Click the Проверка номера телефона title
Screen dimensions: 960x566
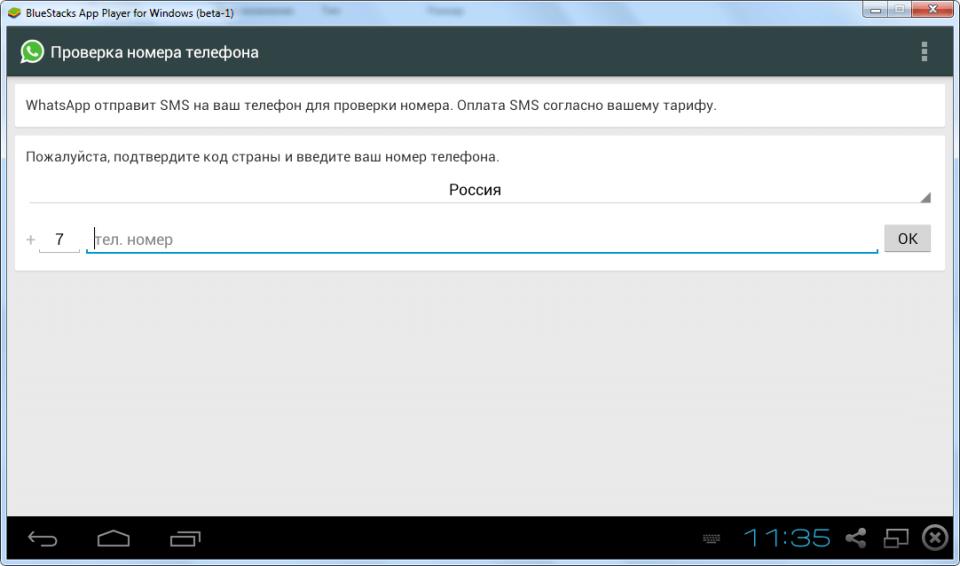[x=154, y=52]
